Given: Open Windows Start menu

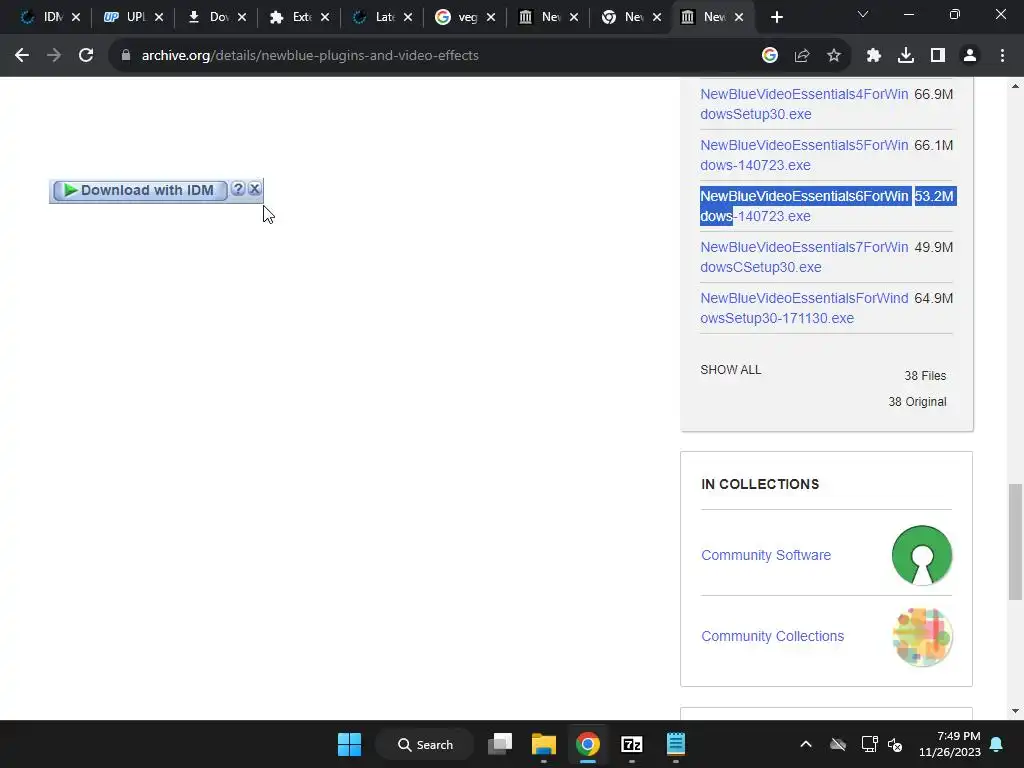Looking at the screenshot, I should coord(349,744).
